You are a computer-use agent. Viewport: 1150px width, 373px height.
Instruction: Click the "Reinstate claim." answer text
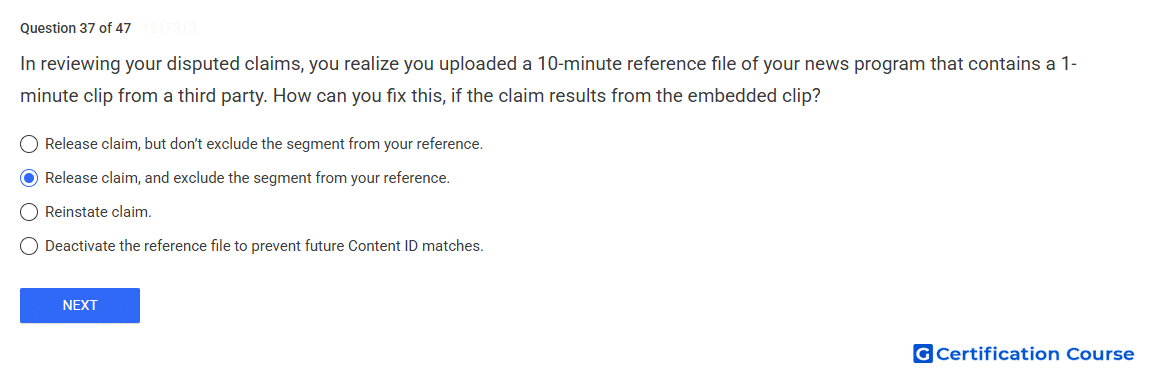click(x=98, y=212)
